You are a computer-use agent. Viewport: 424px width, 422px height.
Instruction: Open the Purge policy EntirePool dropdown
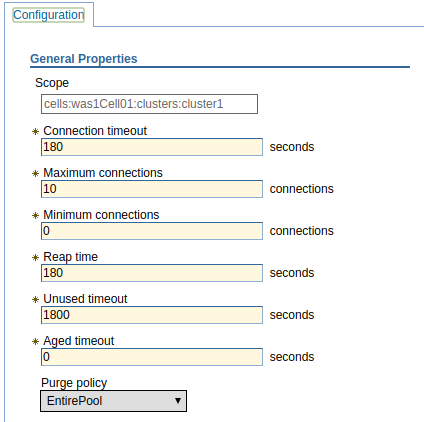113,401
